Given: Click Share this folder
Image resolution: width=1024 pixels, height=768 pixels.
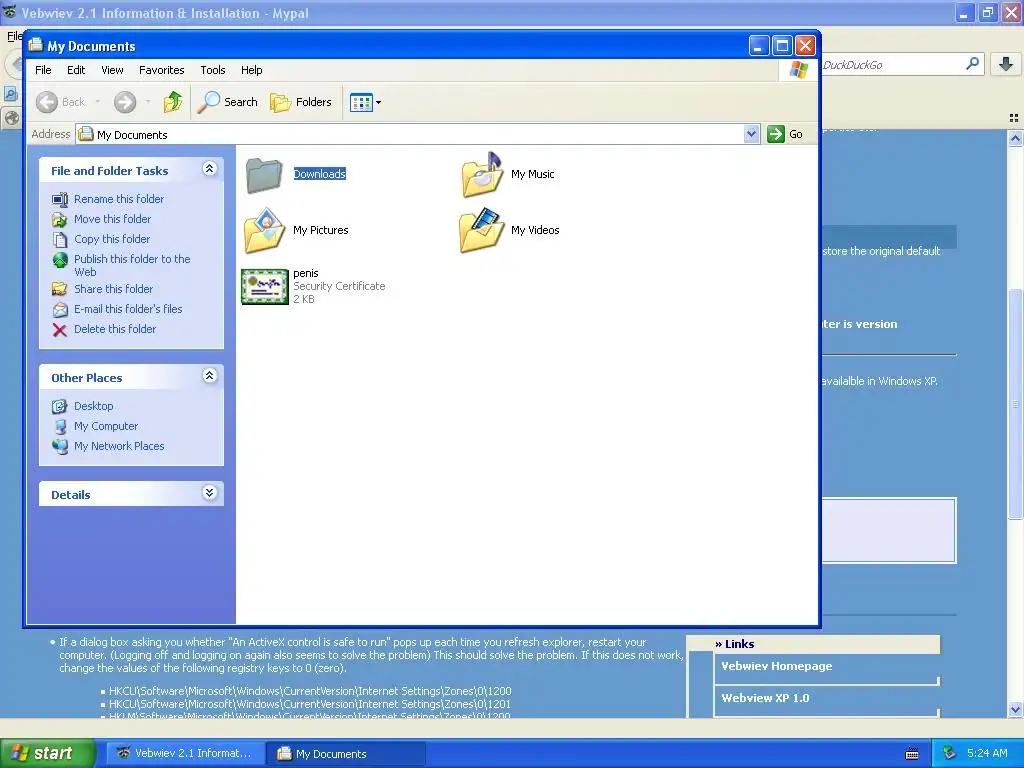Looking at the screenshot, I should 113,289.
